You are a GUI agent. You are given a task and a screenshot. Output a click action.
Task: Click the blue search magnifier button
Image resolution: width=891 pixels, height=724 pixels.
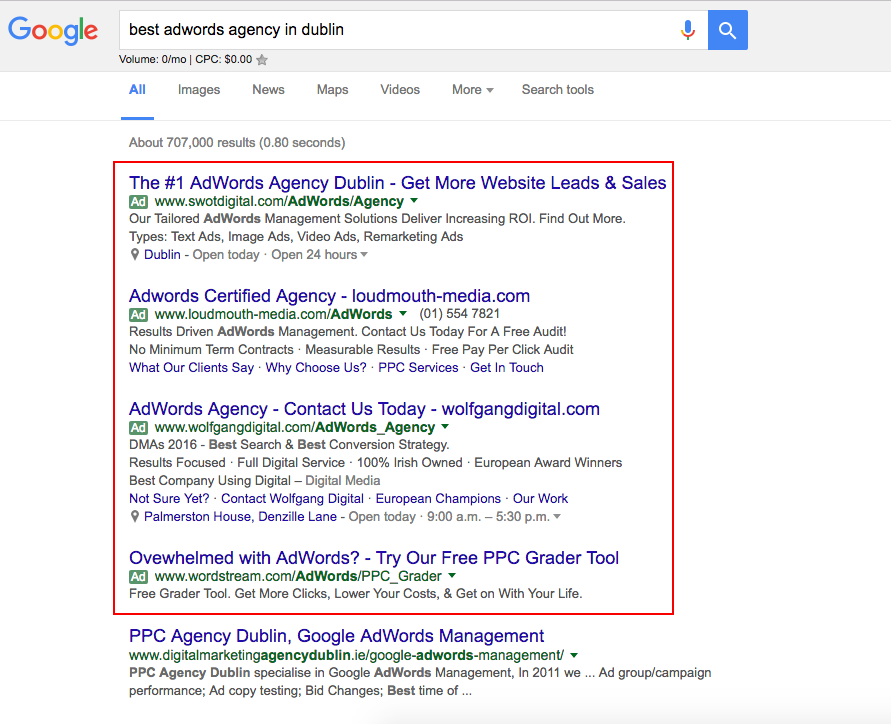(727, 30)
